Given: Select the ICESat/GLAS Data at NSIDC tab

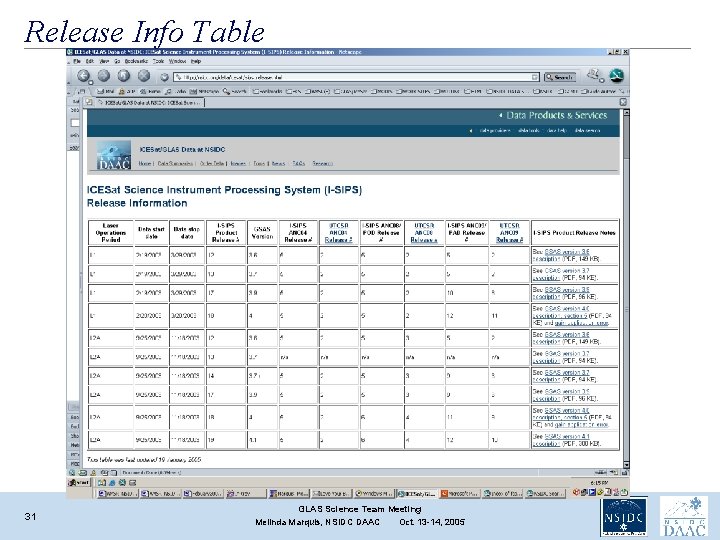Looking at the screenshot, I should click(150, 103).
